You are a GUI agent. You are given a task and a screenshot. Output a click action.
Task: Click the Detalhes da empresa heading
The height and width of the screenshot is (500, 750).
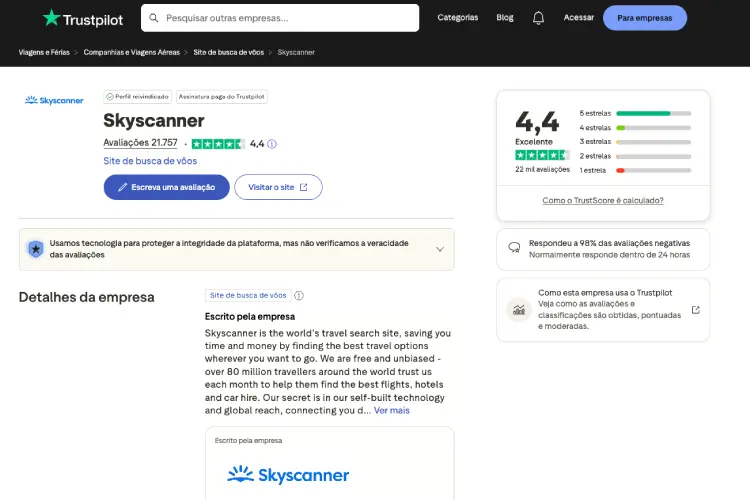coord(87,297)
